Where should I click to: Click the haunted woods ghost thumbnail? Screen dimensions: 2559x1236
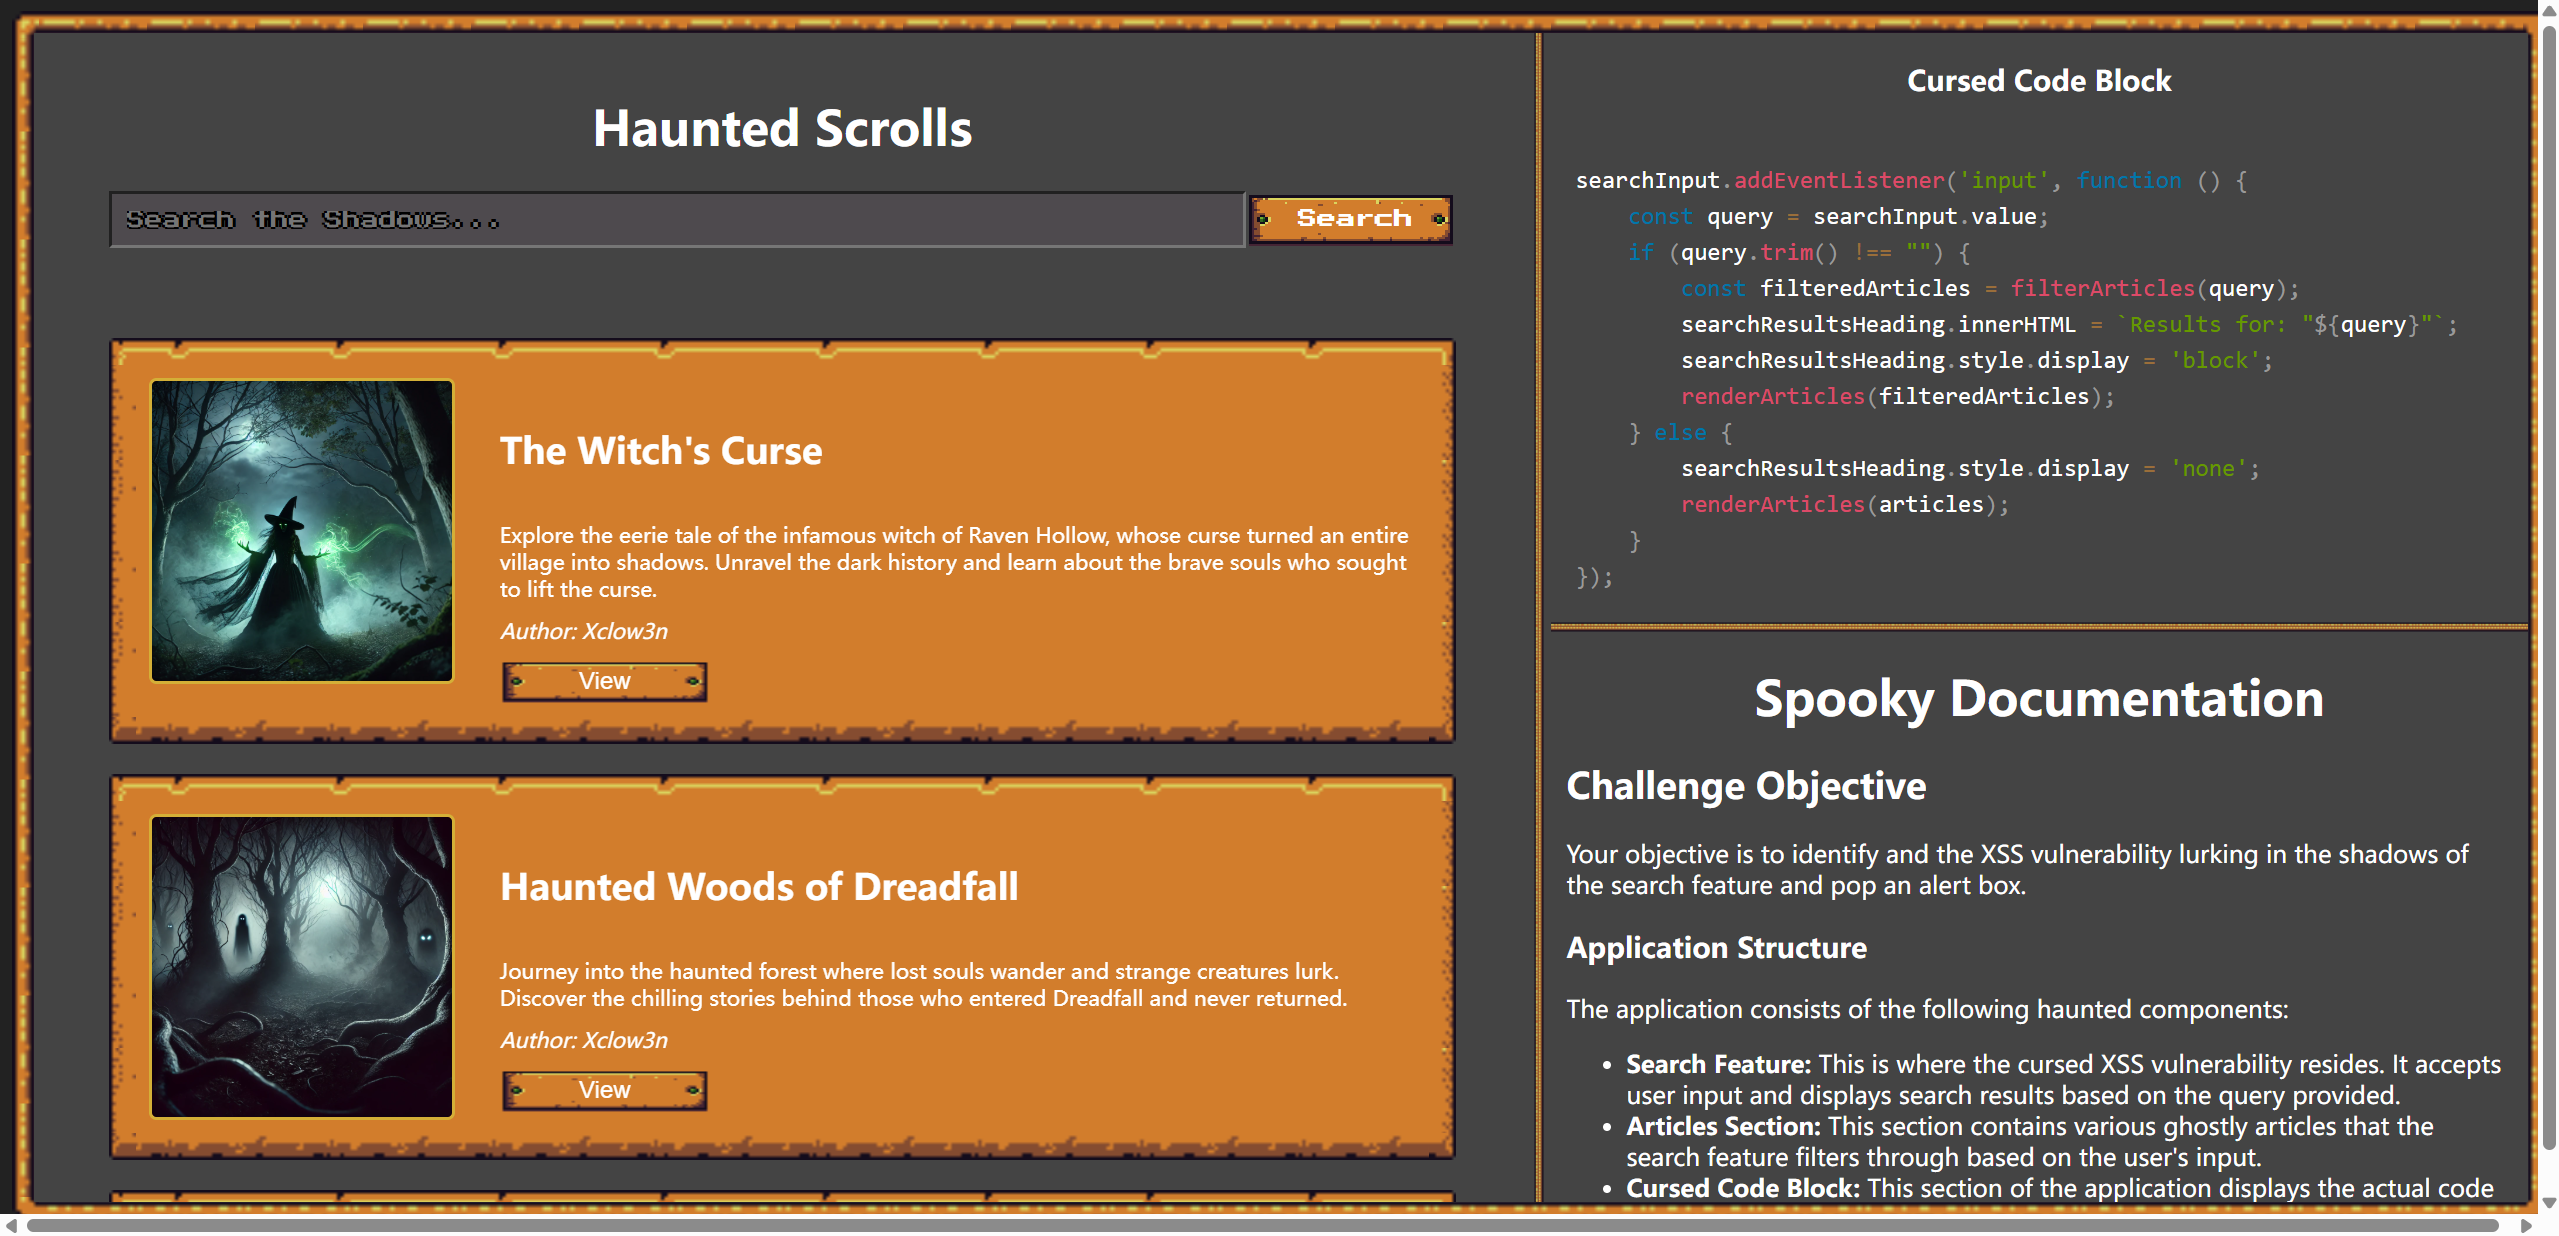[x=301, y=966]
